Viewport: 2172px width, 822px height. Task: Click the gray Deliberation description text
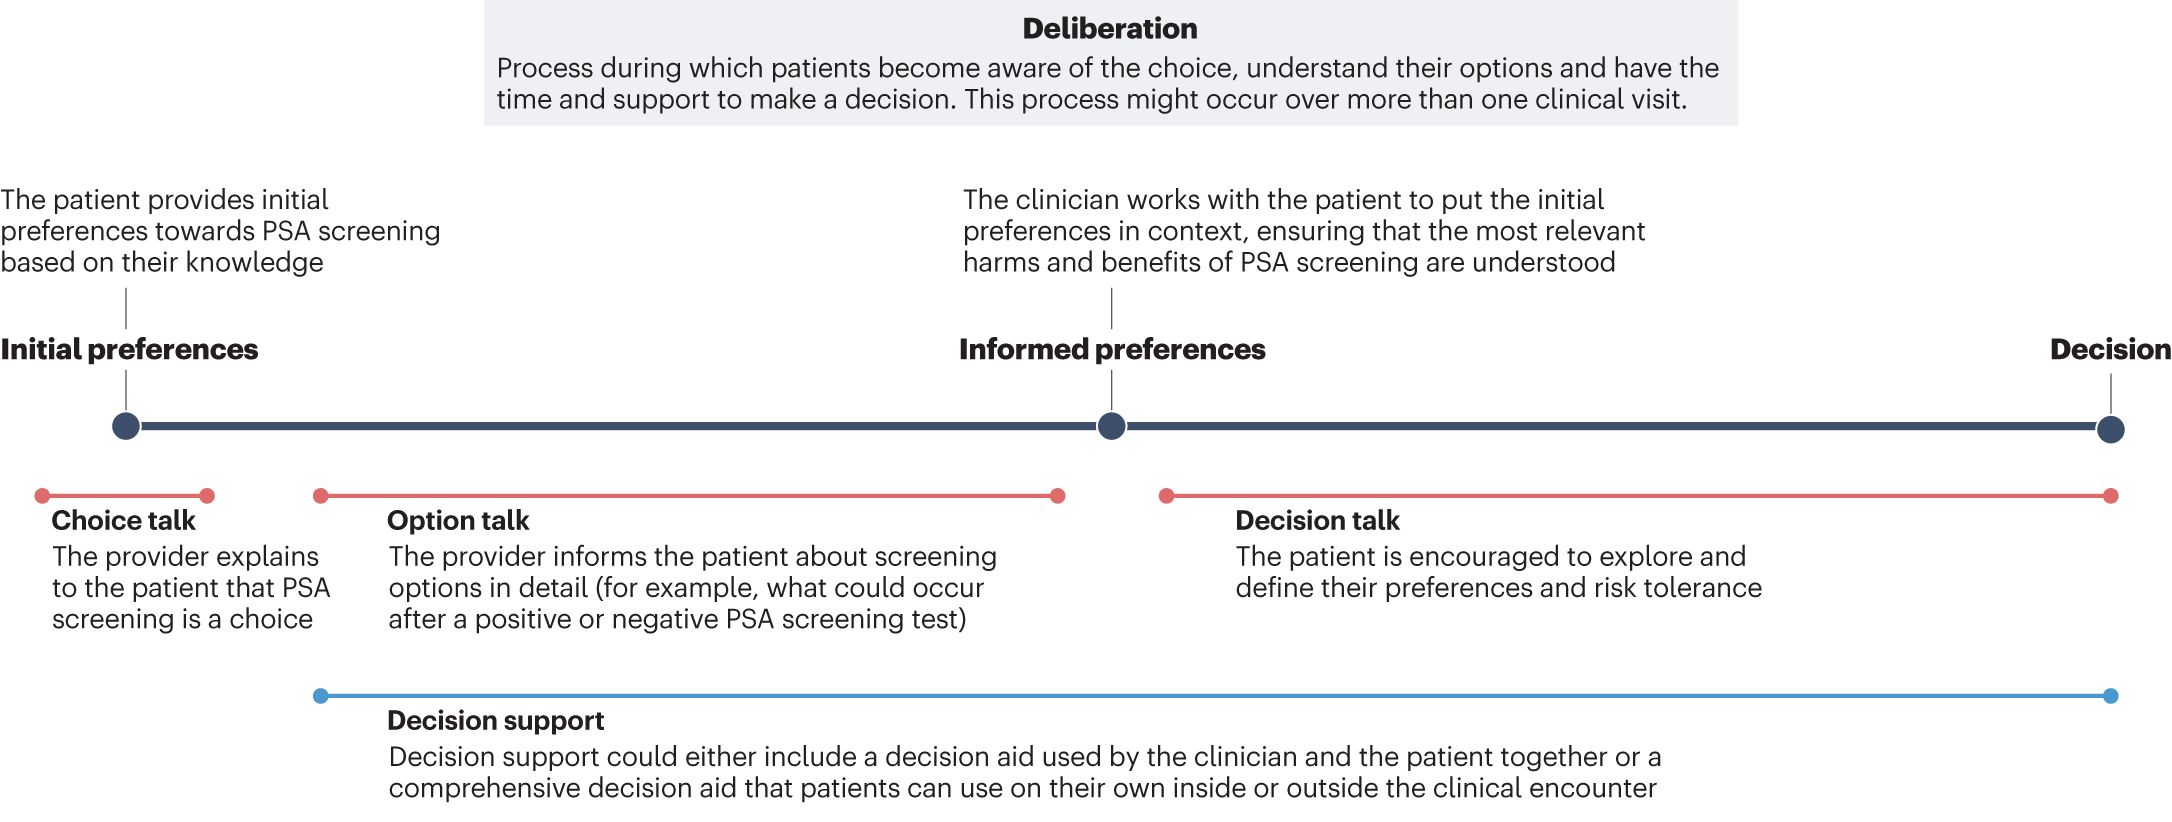point(1107,84)
